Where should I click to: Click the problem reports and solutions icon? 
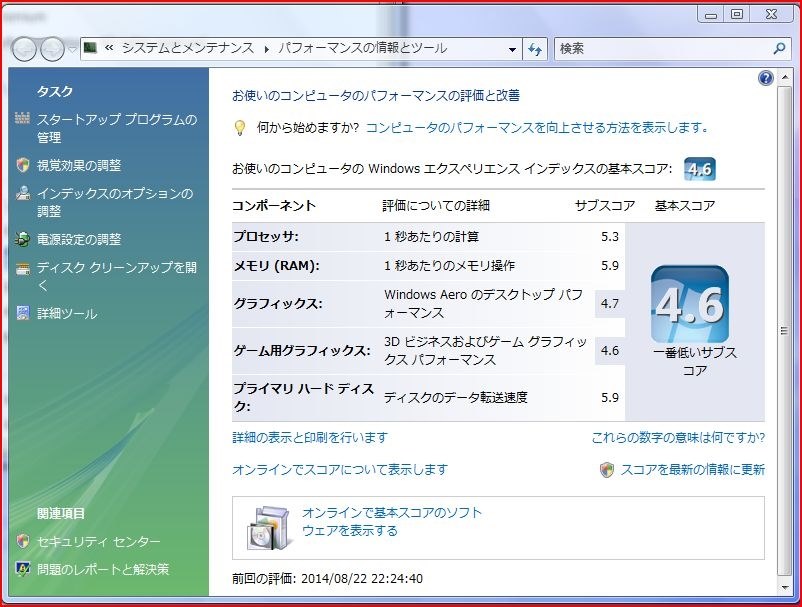pyautogui.click(x=23, y=569)
